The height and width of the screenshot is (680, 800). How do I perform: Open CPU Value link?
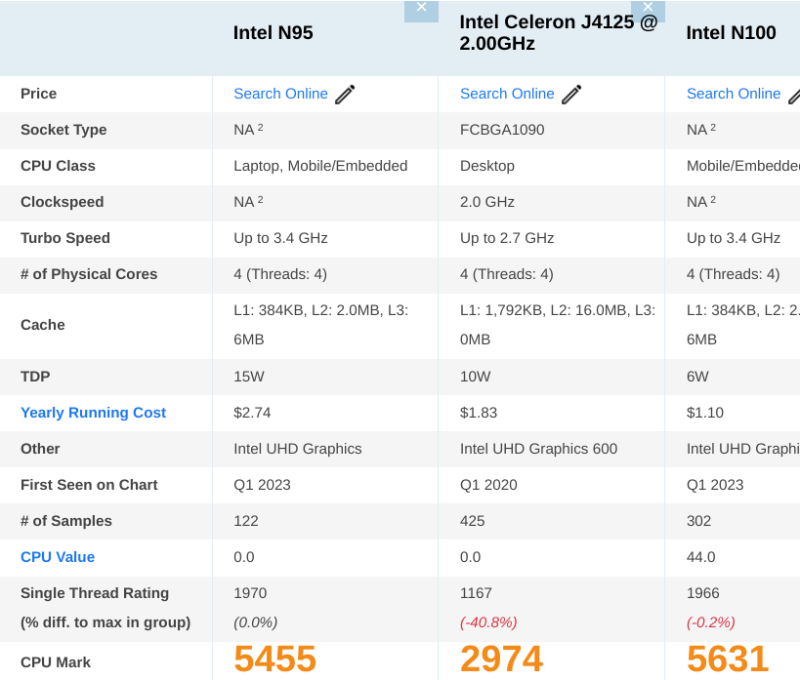click(58, 557)
